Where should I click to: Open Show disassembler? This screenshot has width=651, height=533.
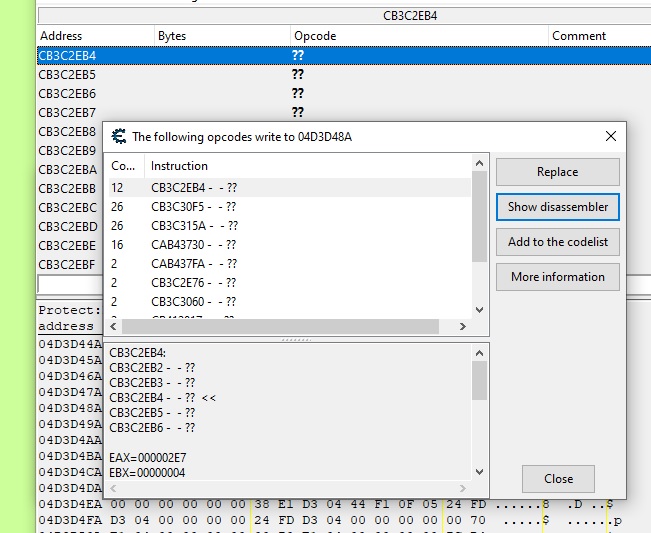coord(557,207)
